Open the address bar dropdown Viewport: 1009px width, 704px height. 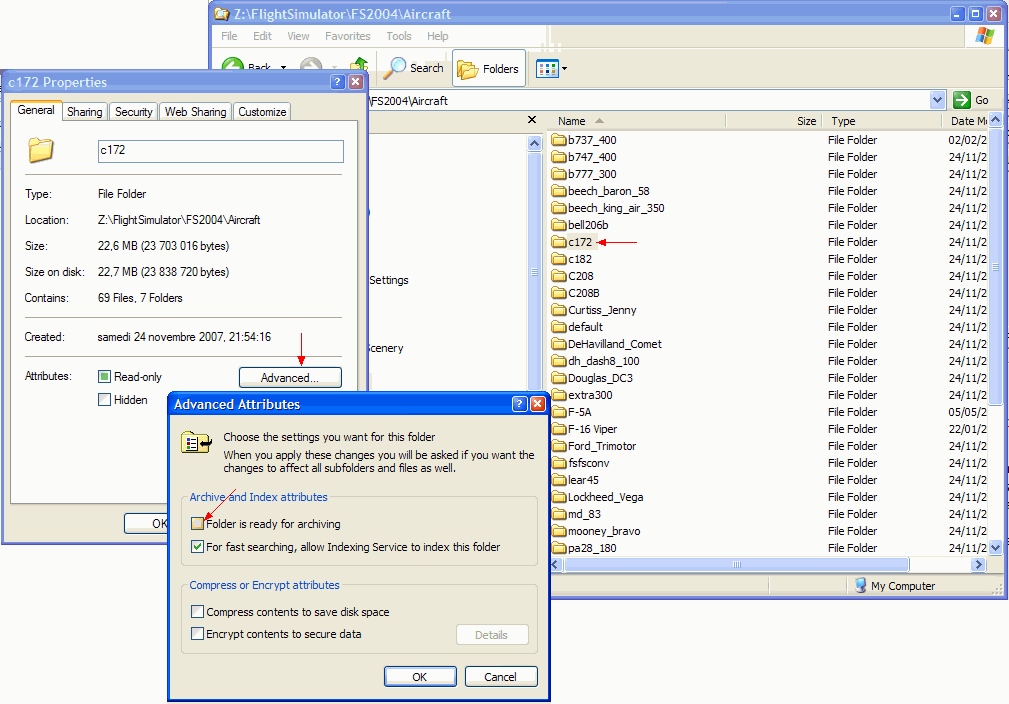pyautogui.click(x=938, y=100)
